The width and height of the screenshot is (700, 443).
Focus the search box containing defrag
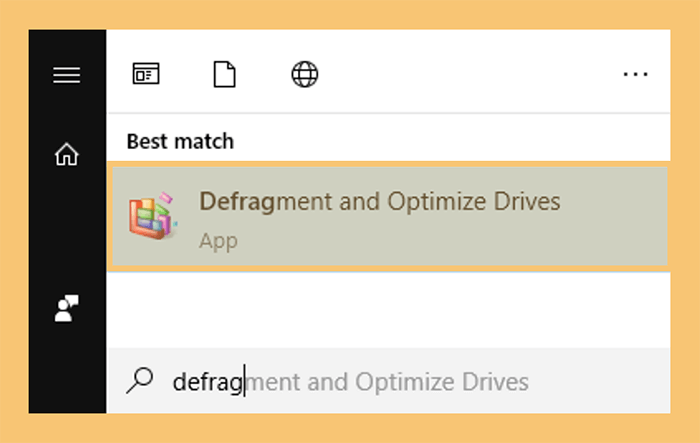click(x=388, y=381)
